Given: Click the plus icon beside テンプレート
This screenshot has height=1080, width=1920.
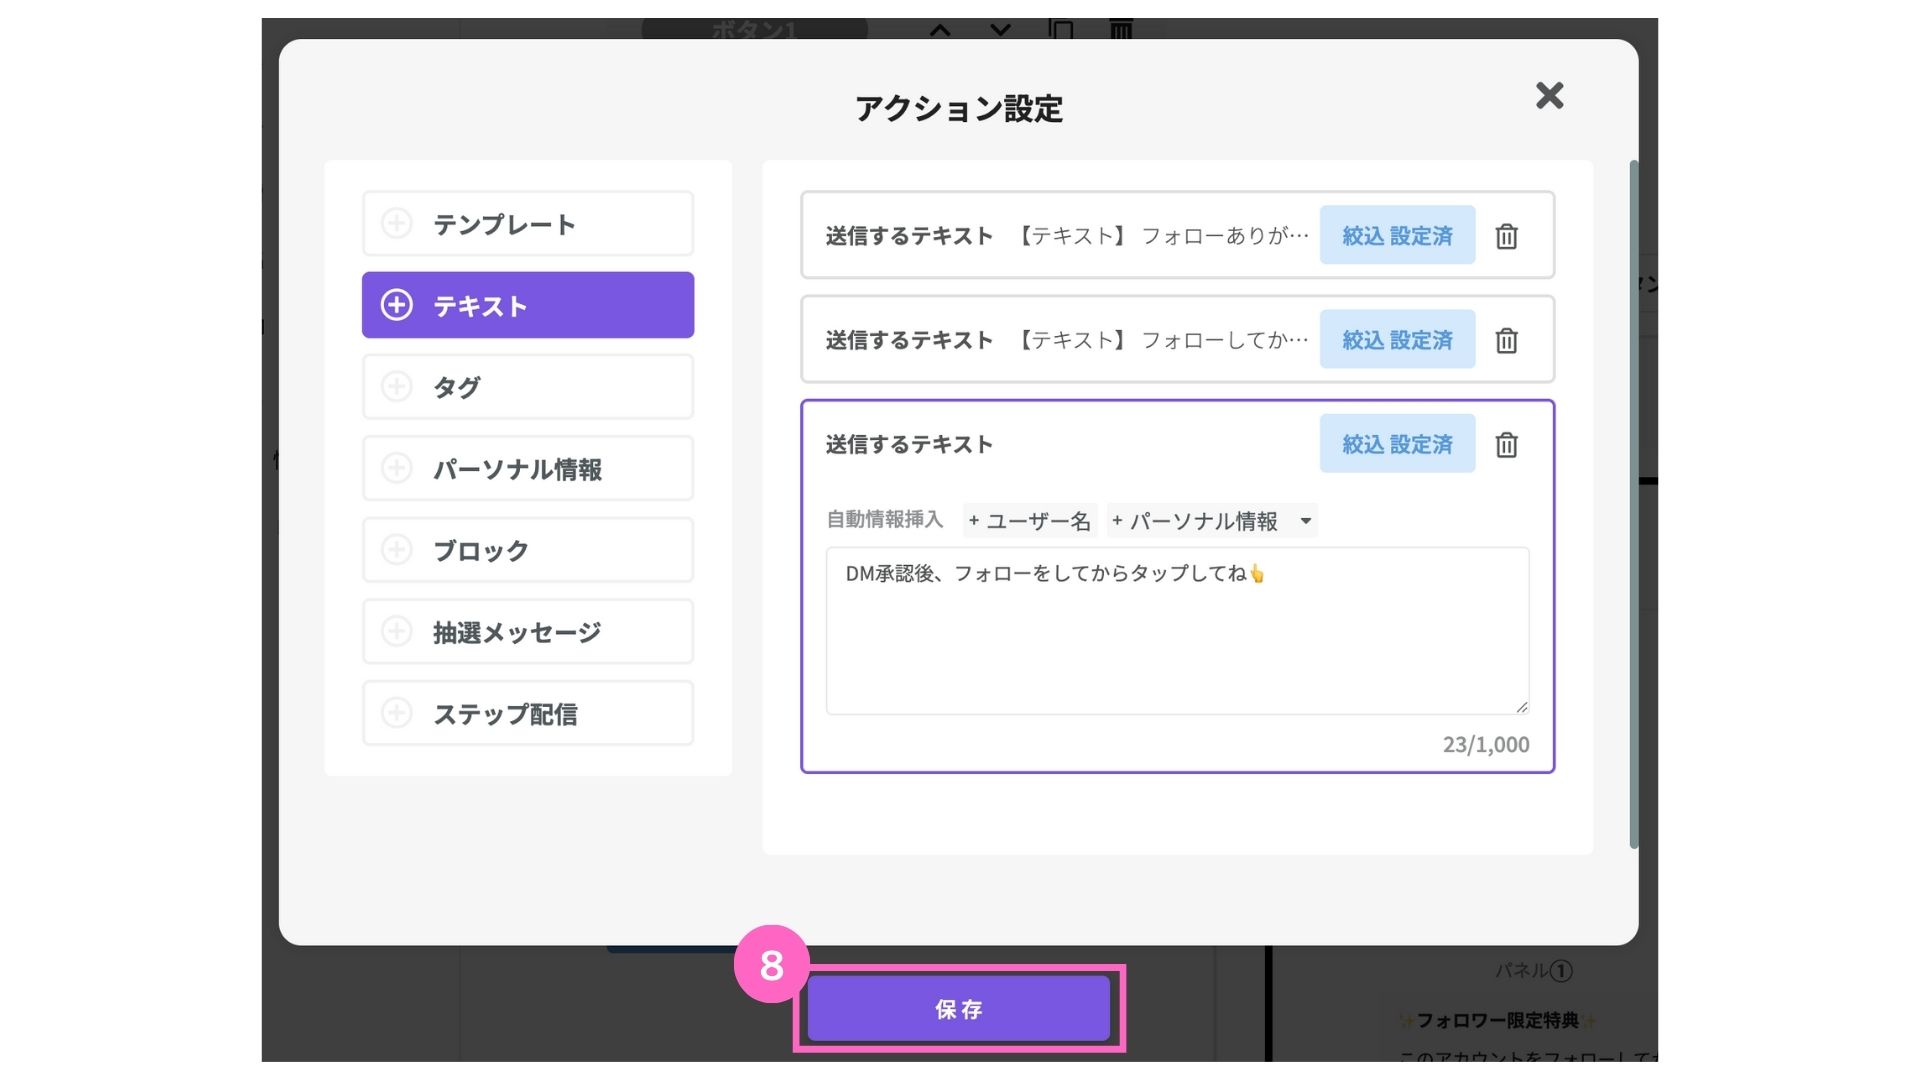Looking at the screenshot, I should [397, 223].
